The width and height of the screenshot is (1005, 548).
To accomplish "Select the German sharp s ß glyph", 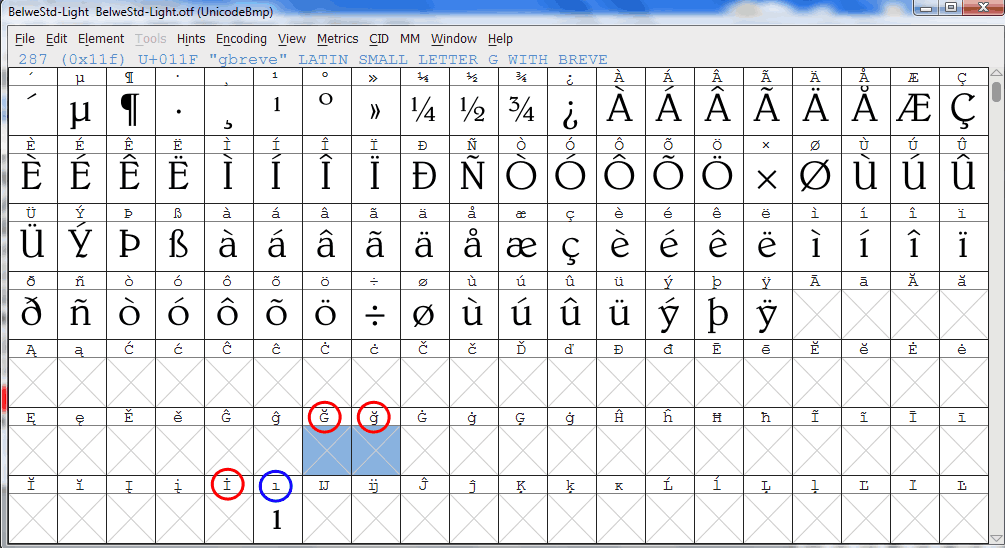I will click(179, 245).
